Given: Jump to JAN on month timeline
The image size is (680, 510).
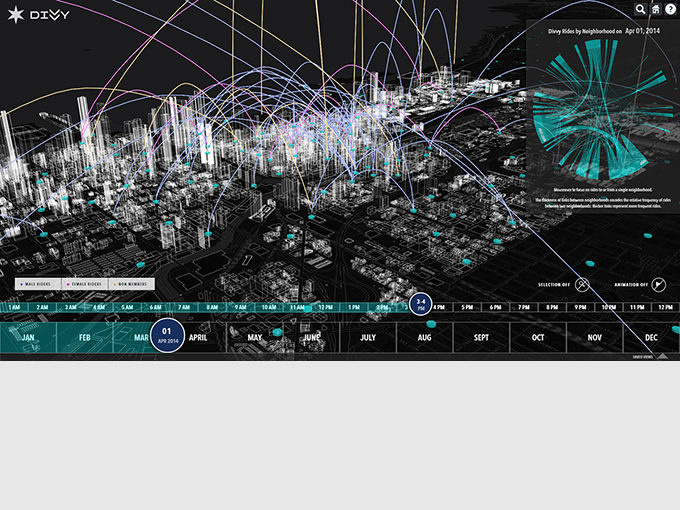Looking at the screenshot, I should (28, 337).
